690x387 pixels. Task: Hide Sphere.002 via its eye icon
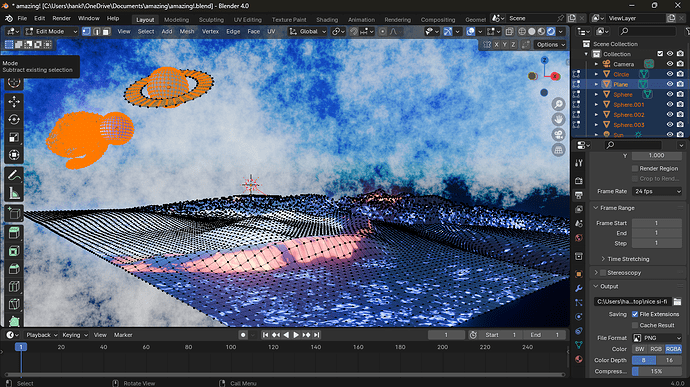670,114
